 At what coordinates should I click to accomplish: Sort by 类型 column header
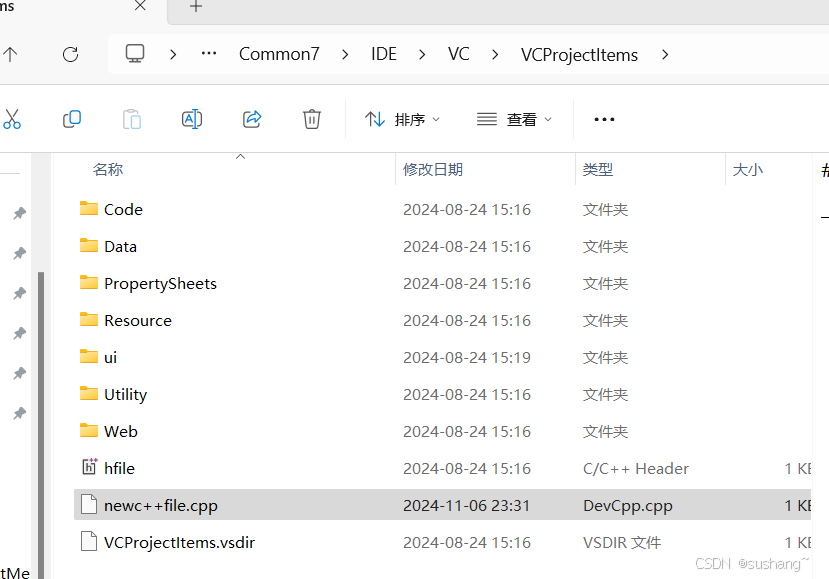(x=598, y=169)
